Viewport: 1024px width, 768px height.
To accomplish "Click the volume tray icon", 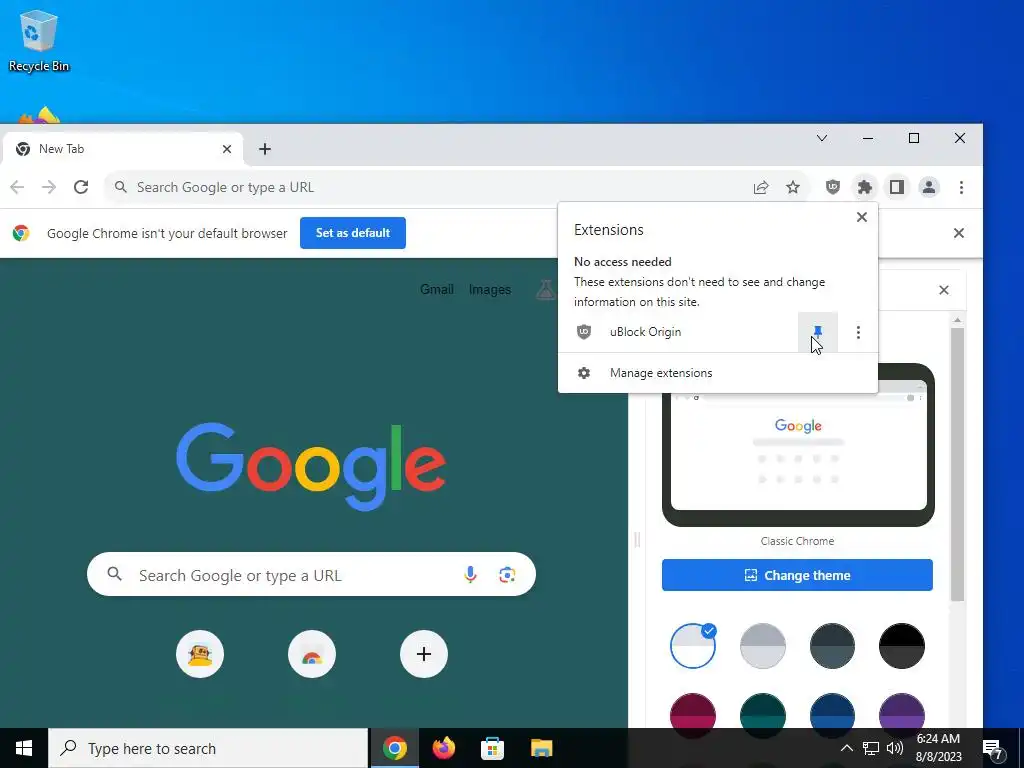I will click(895, 748).
